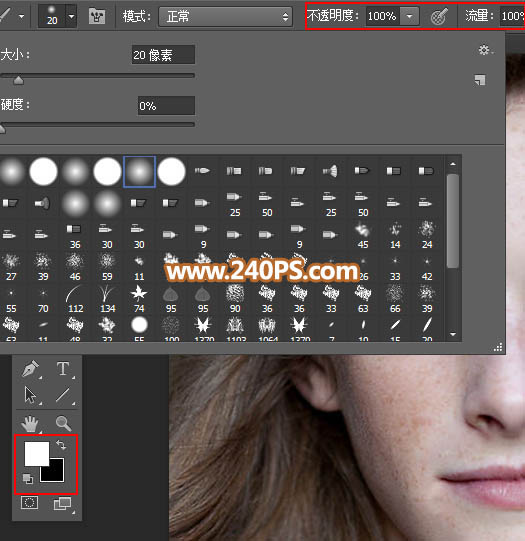Choose the Path Selection arrow tool

30,395
